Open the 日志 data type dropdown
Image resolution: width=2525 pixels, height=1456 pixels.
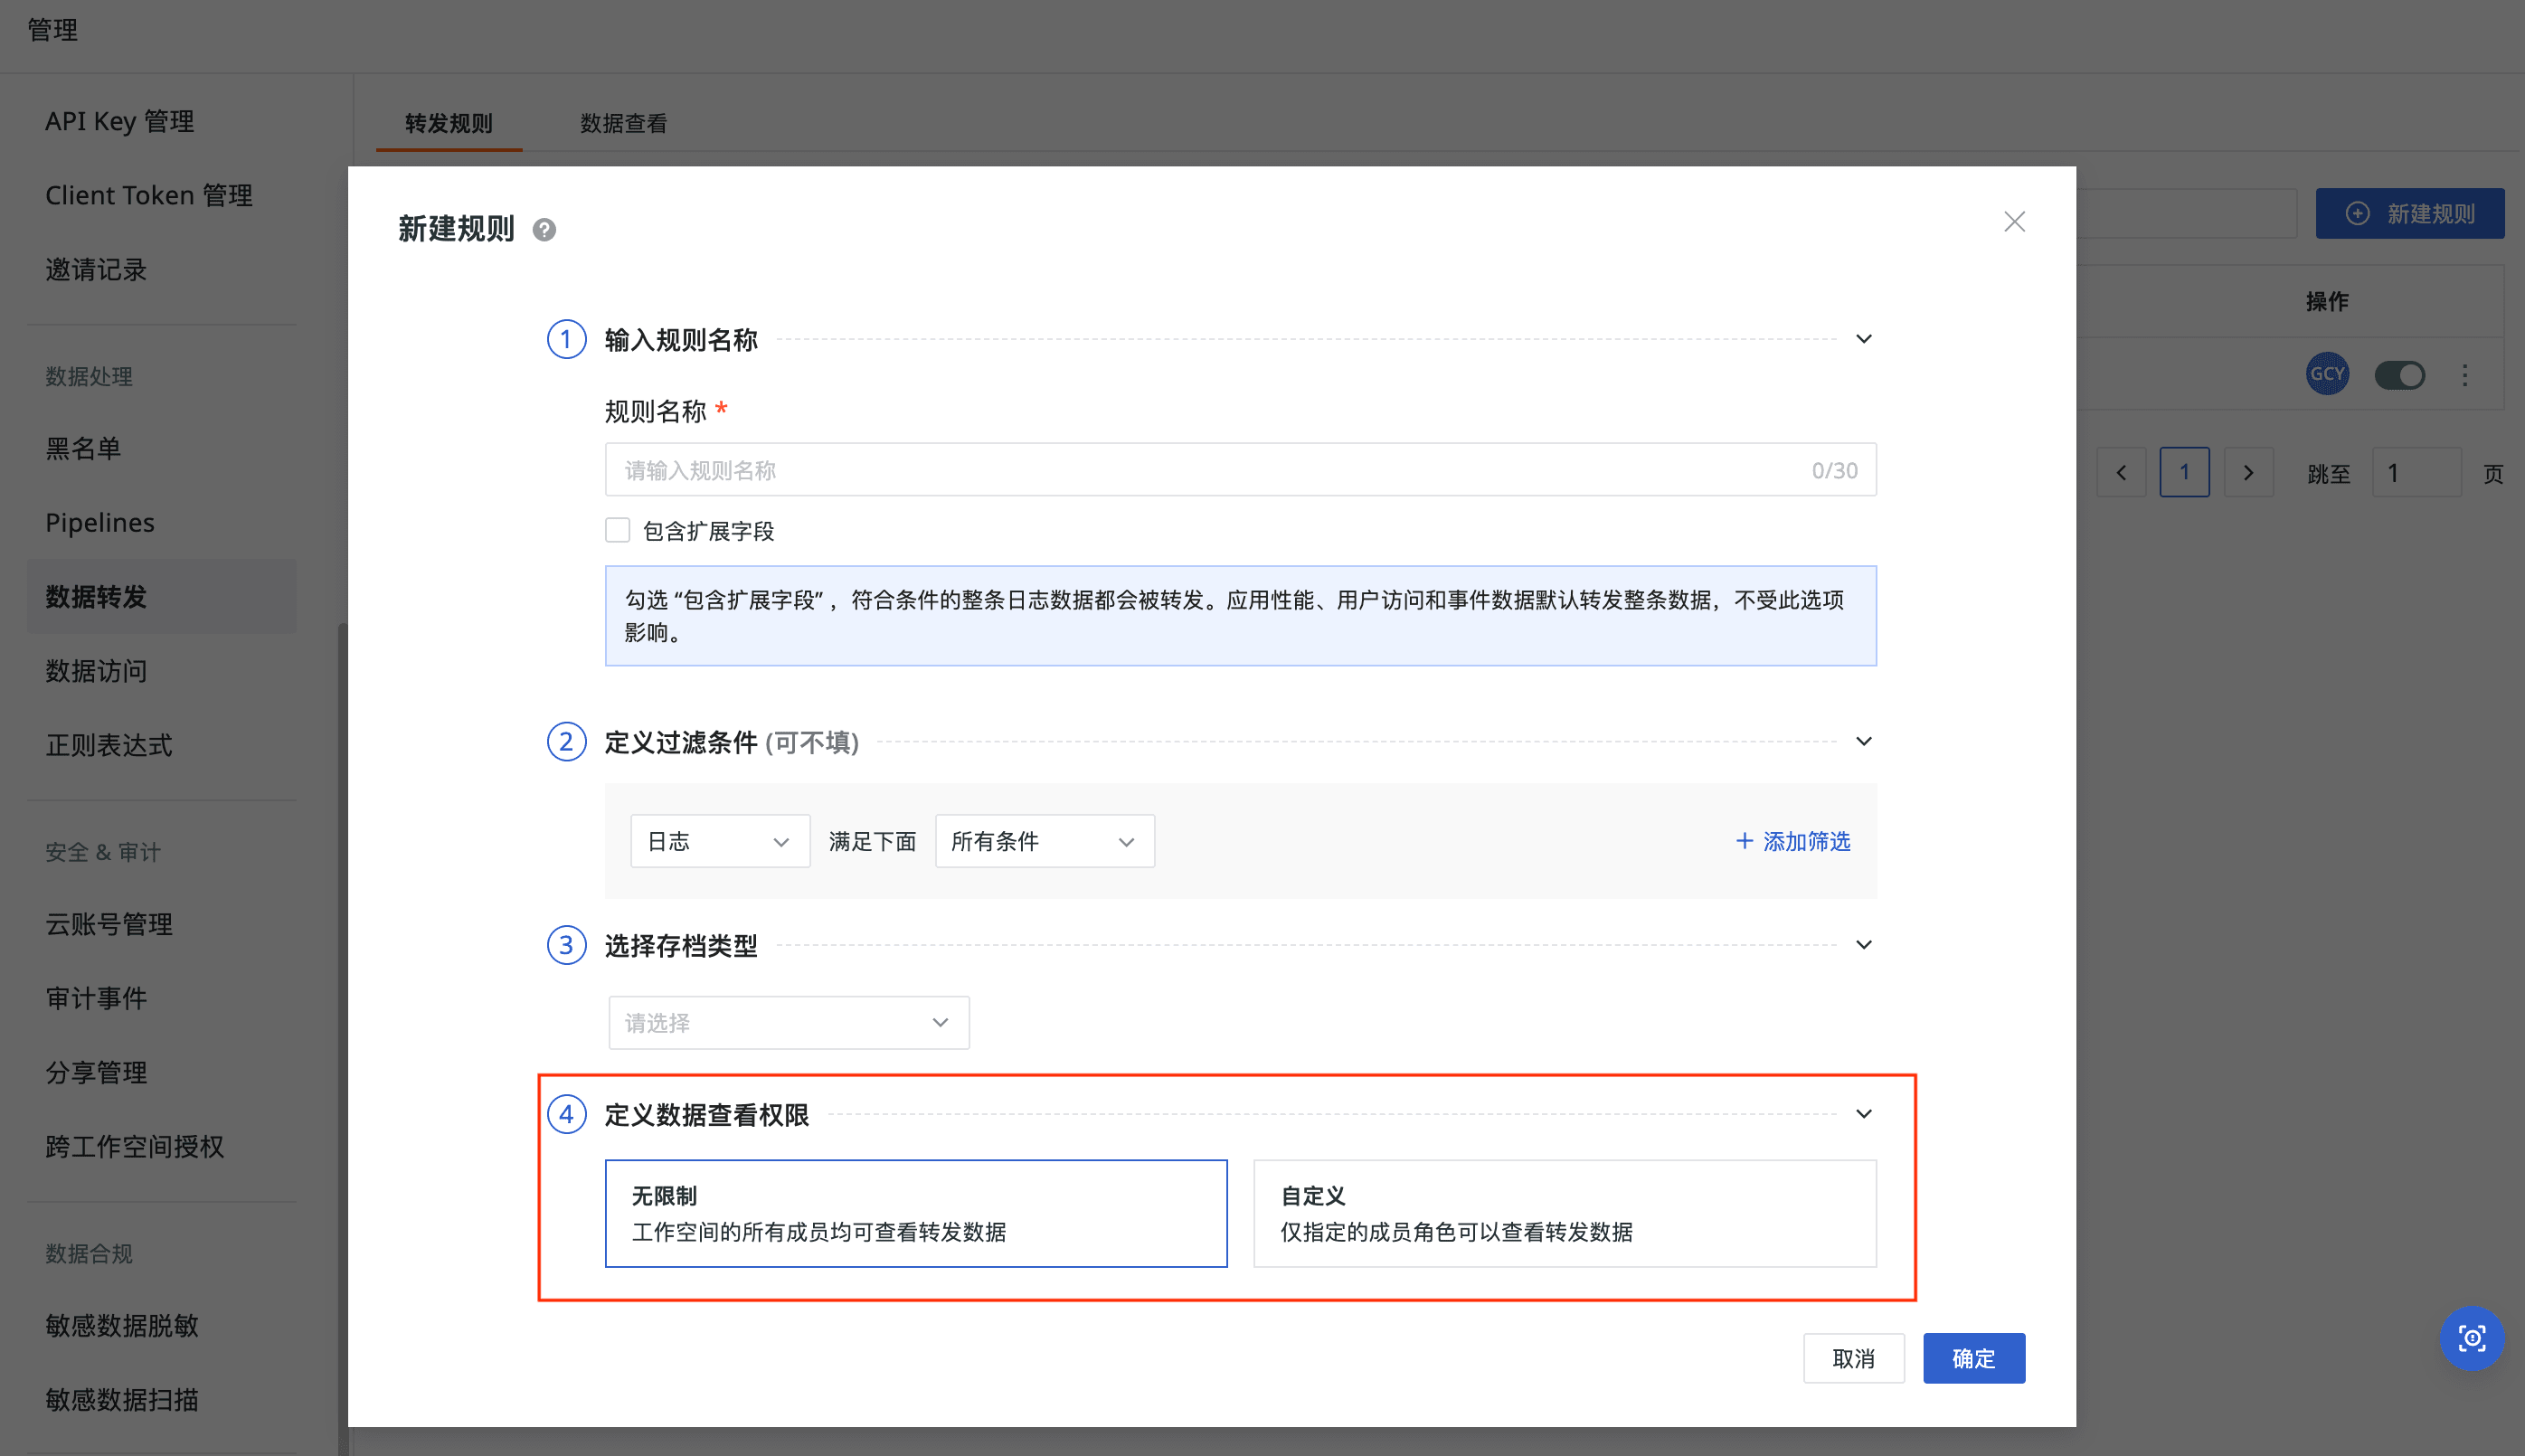(720, 841)
